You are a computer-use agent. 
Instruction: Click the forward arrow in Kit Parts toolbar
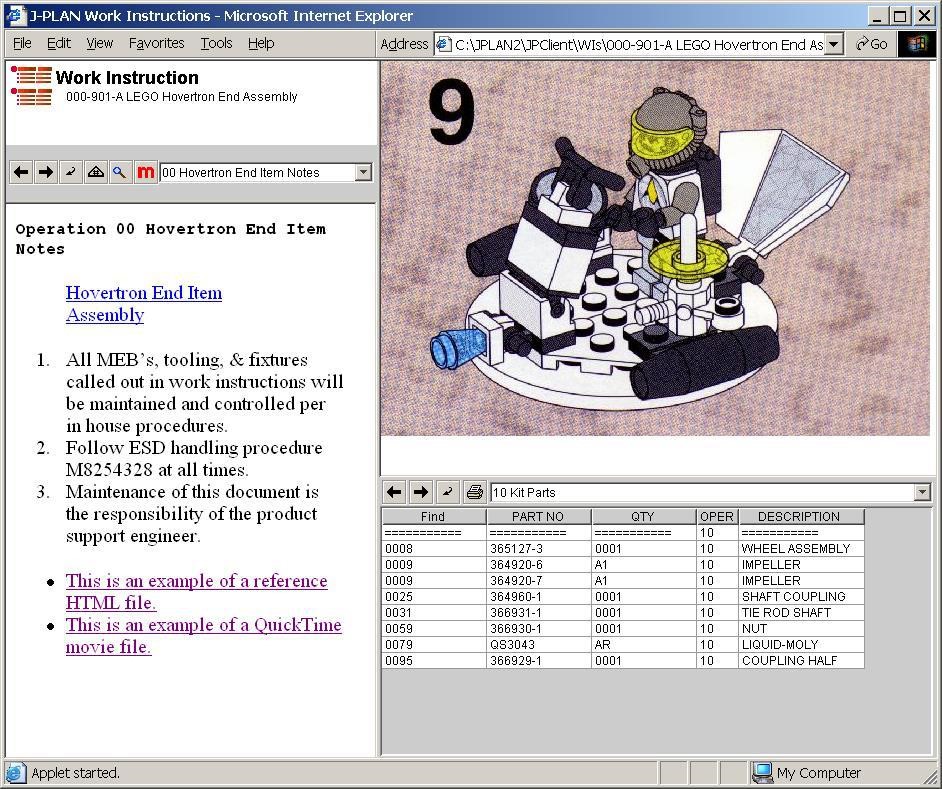tap(421, 492)
